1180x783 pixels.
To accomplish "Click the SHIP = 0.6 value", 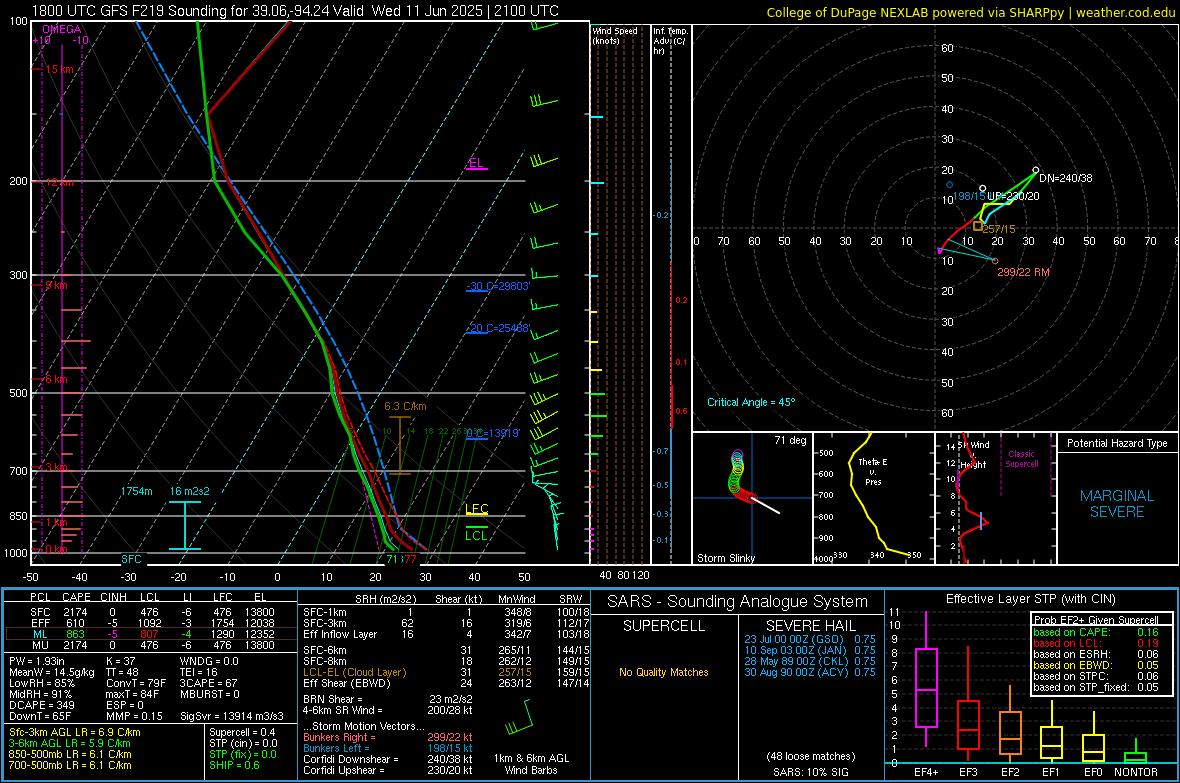I will click(x=234, y=765).
